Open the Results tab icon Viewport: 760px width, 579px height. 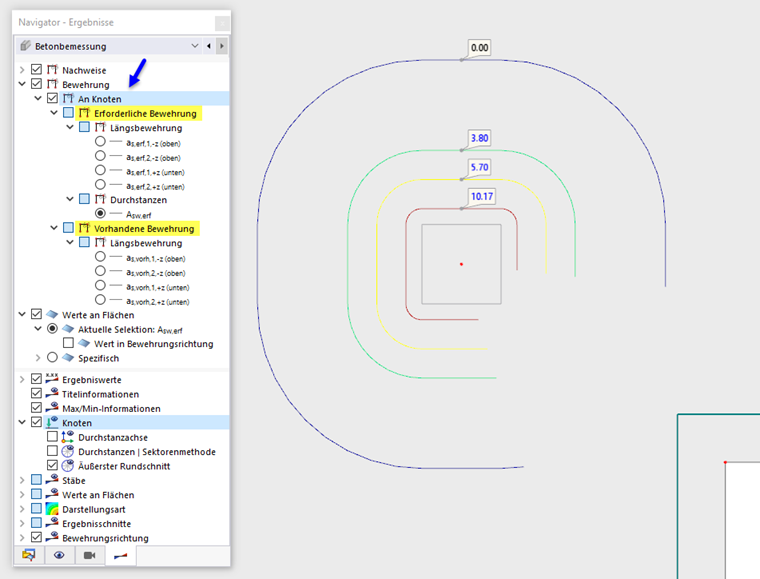click(x=121, y=556)
